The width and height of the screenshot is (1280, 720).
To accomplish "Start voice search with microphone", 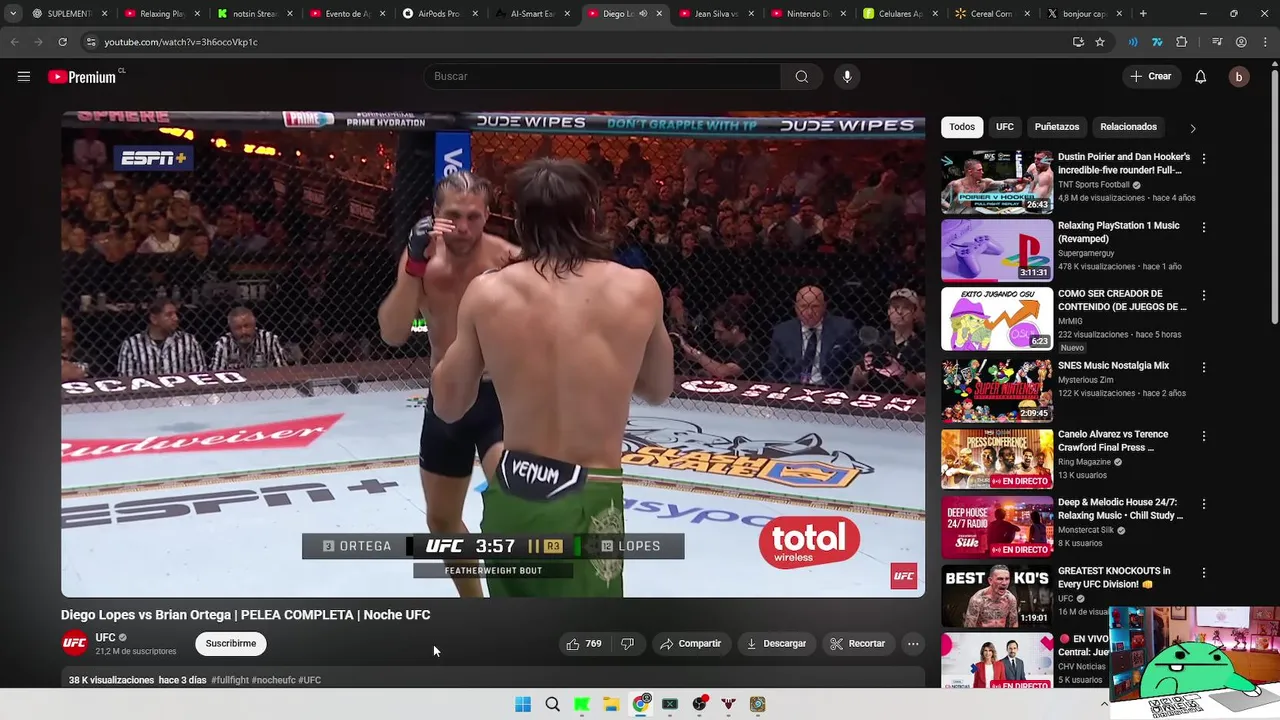I will (x=847, y=77).
